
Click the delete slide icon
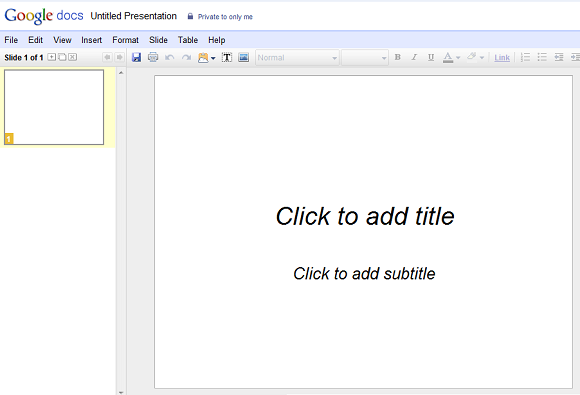(x=72, y=57)
